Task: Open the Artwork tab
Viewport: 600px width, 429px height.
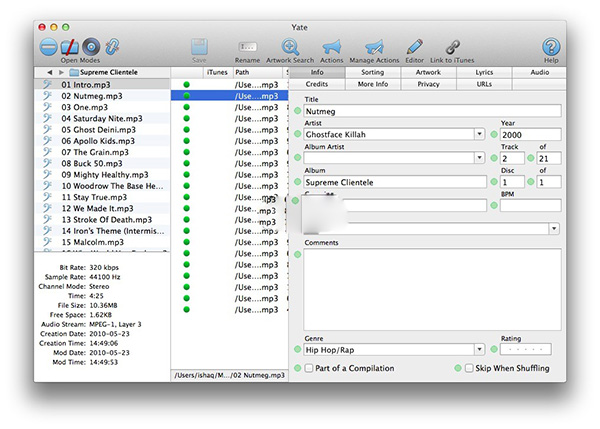Action: pos(428,72)
